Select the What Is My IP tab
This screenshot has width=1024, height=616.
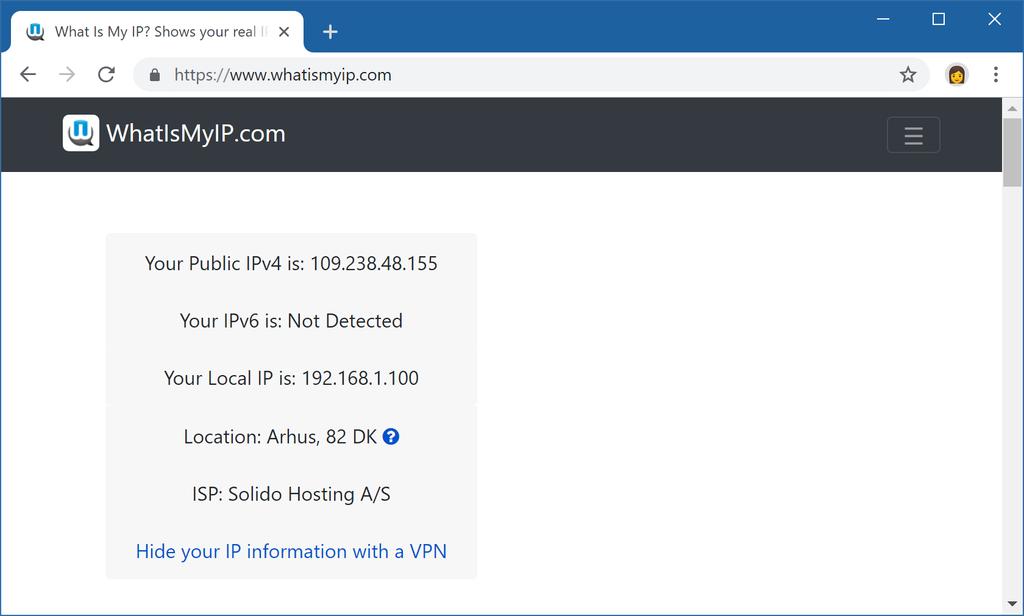[157, 31]
